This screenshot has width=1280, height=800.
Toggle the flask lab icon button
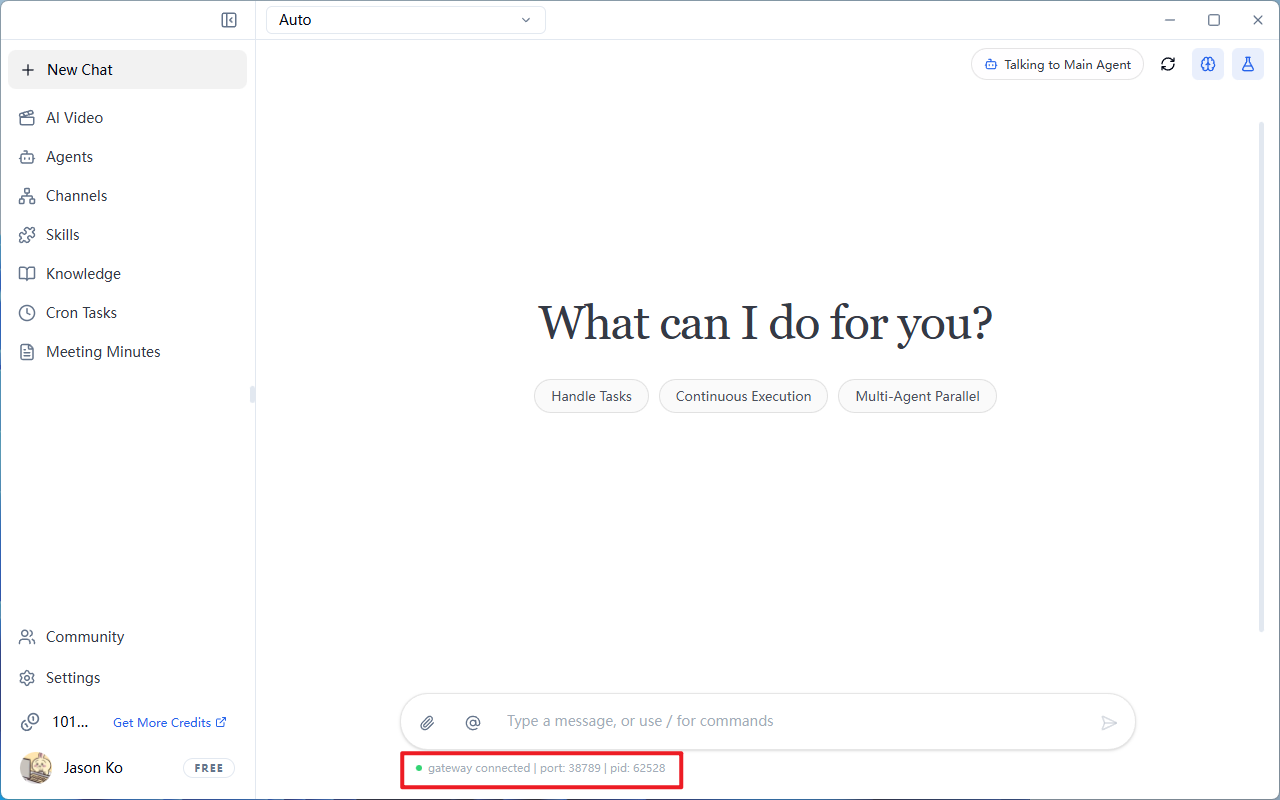[1248, 64]
